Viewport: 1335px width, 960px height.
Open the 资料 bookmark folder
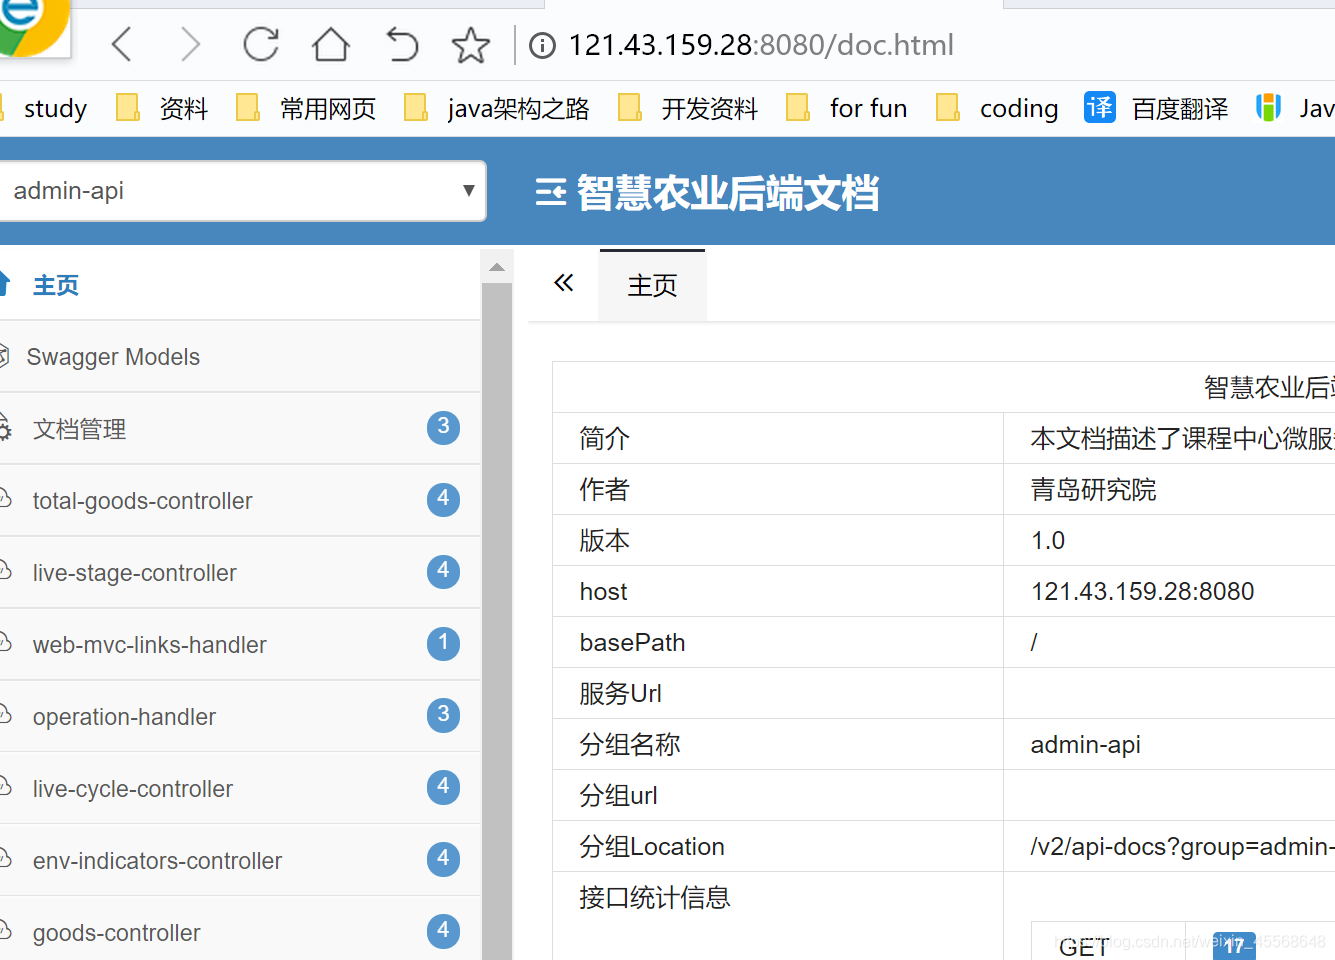tap(162, 108)
